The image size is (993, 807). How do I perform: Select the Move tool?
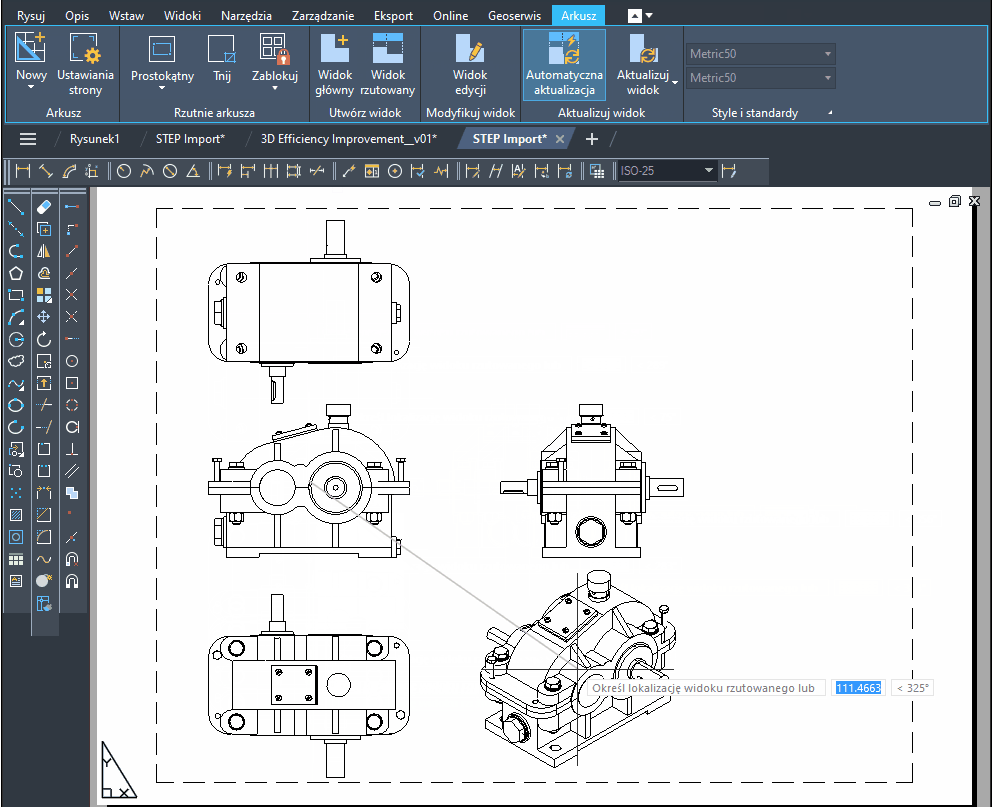click(x=44, y=317)
